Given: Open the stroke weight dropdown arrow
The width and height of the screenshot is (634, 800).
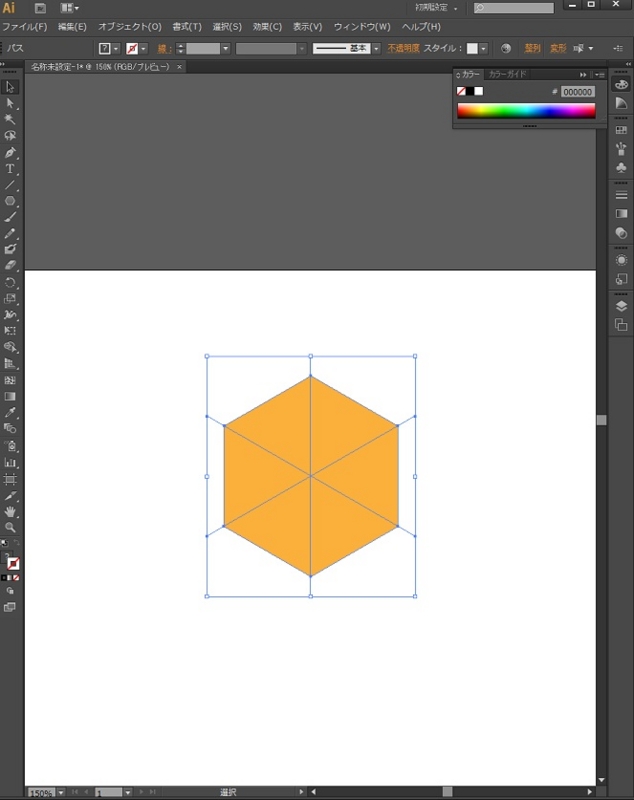Looking at the screenshot, I should pos(225,48).
